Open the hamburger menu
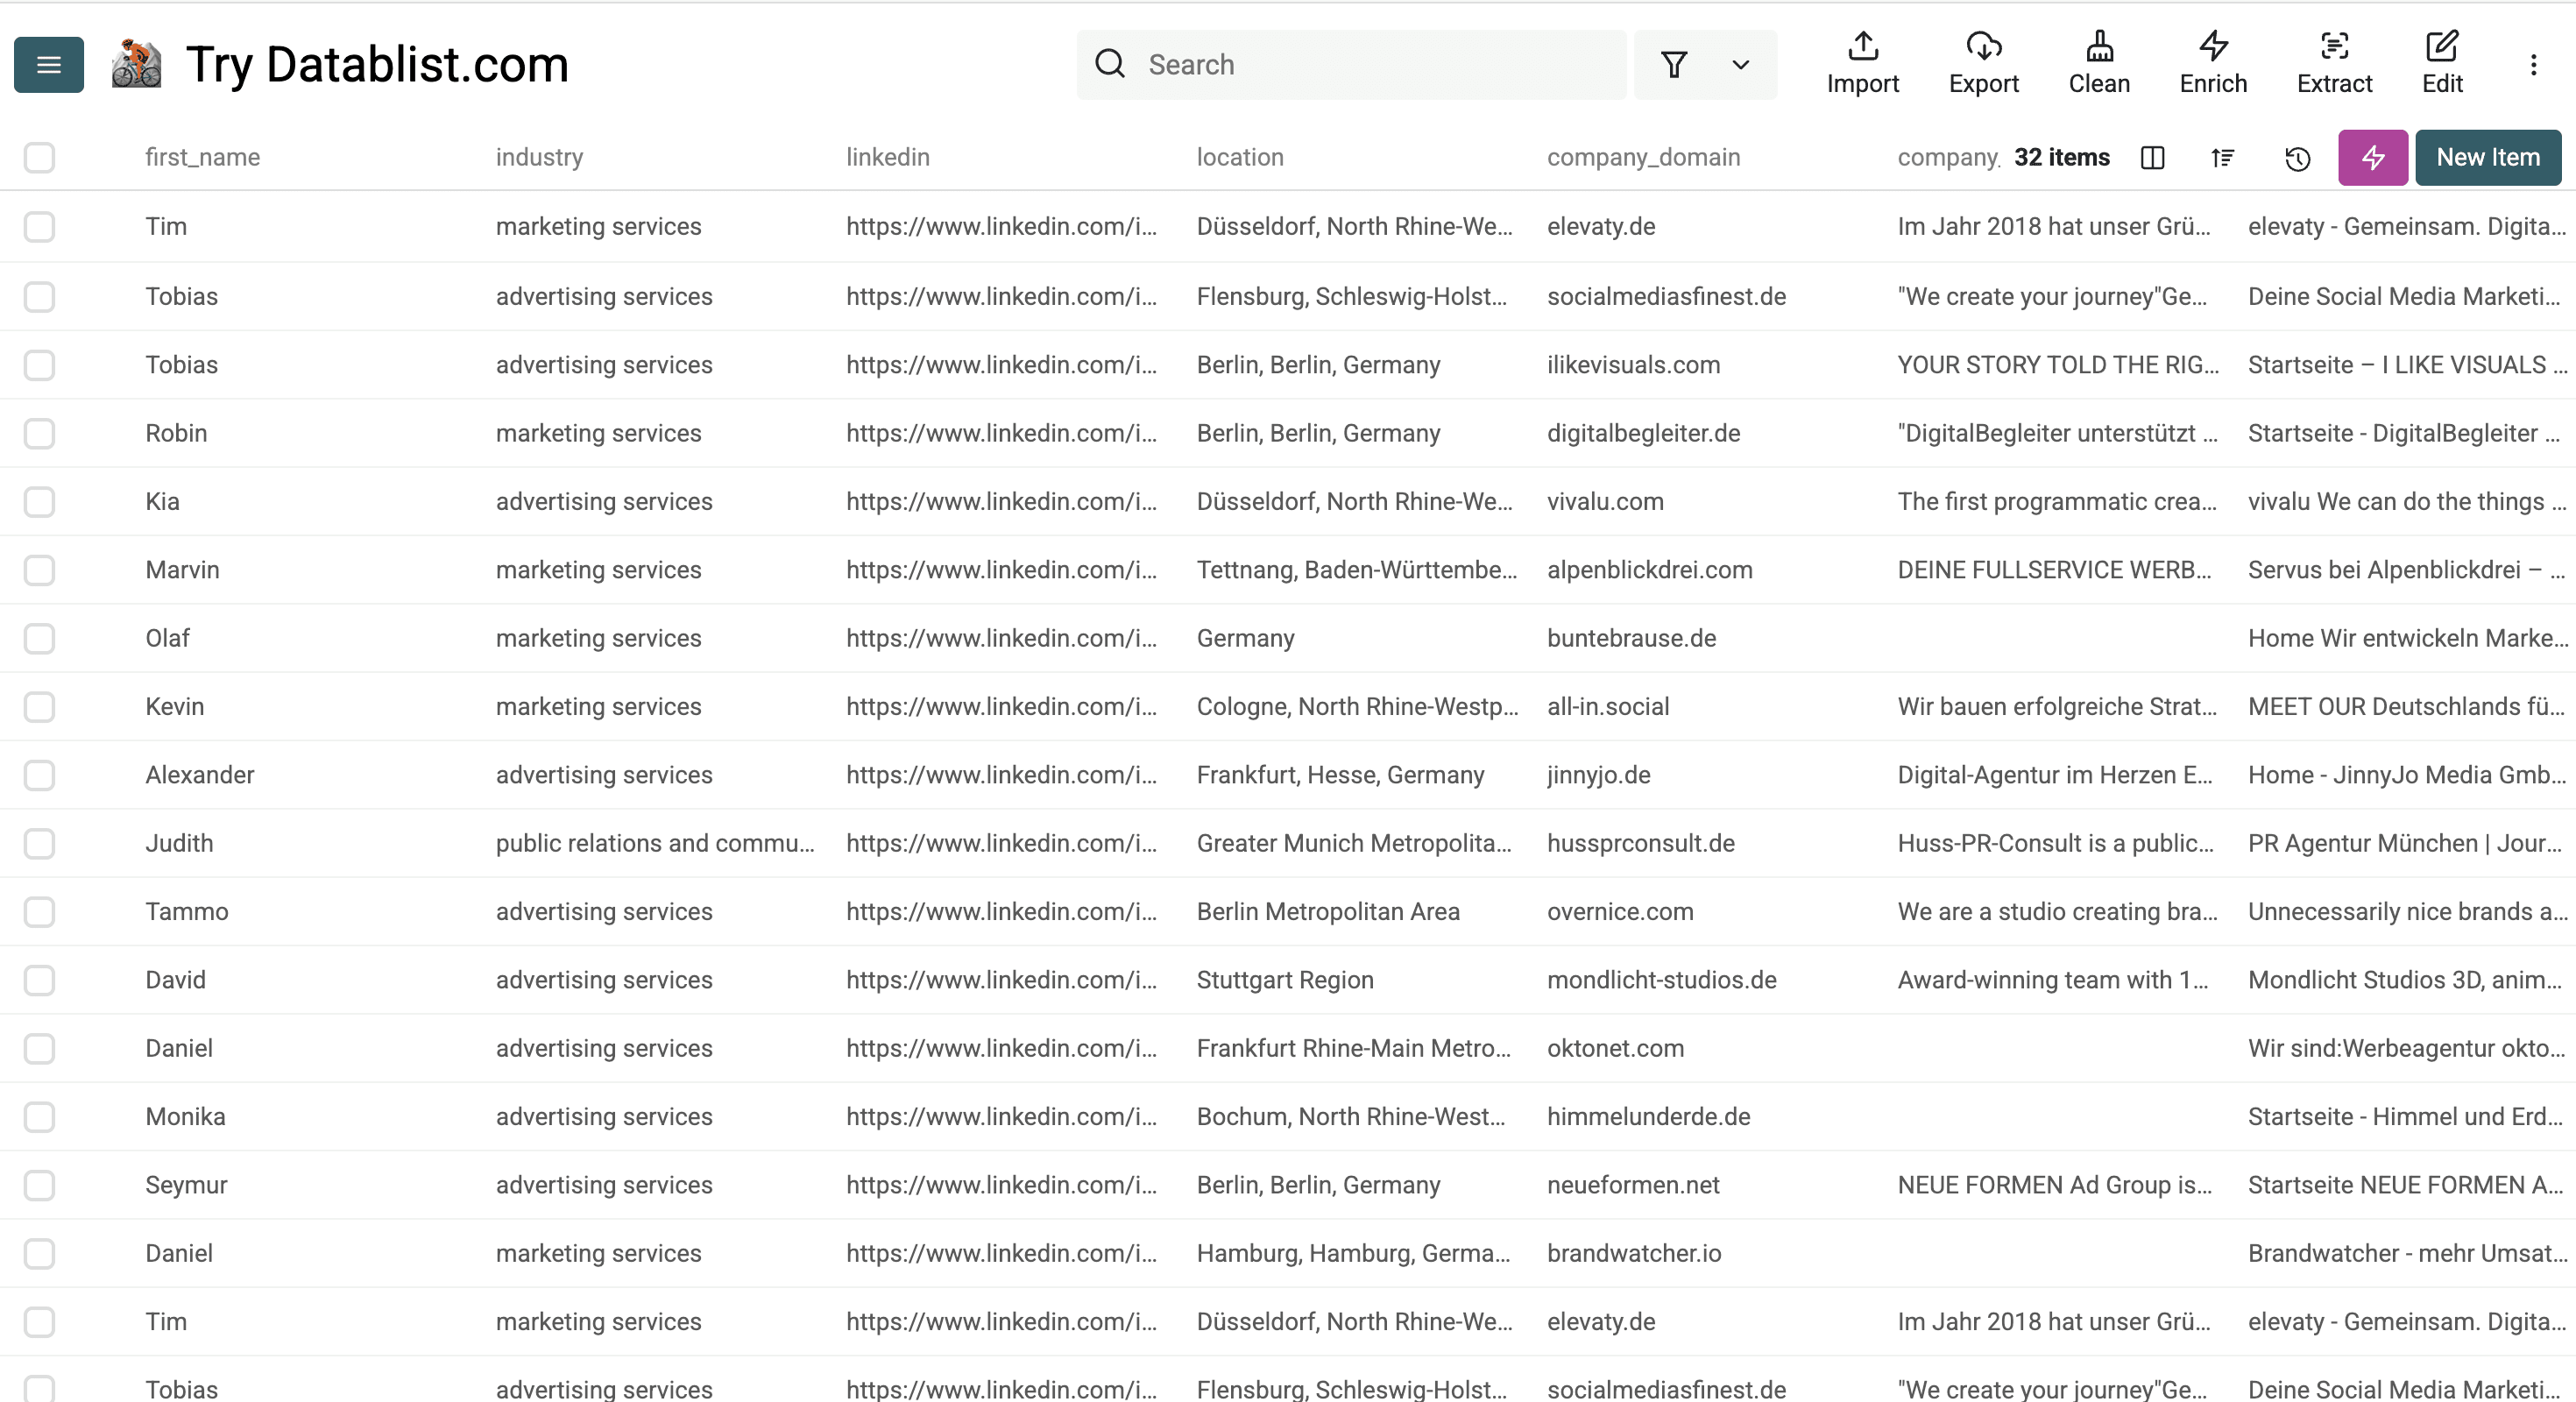2576x1402 pixels. pos(48,63)
